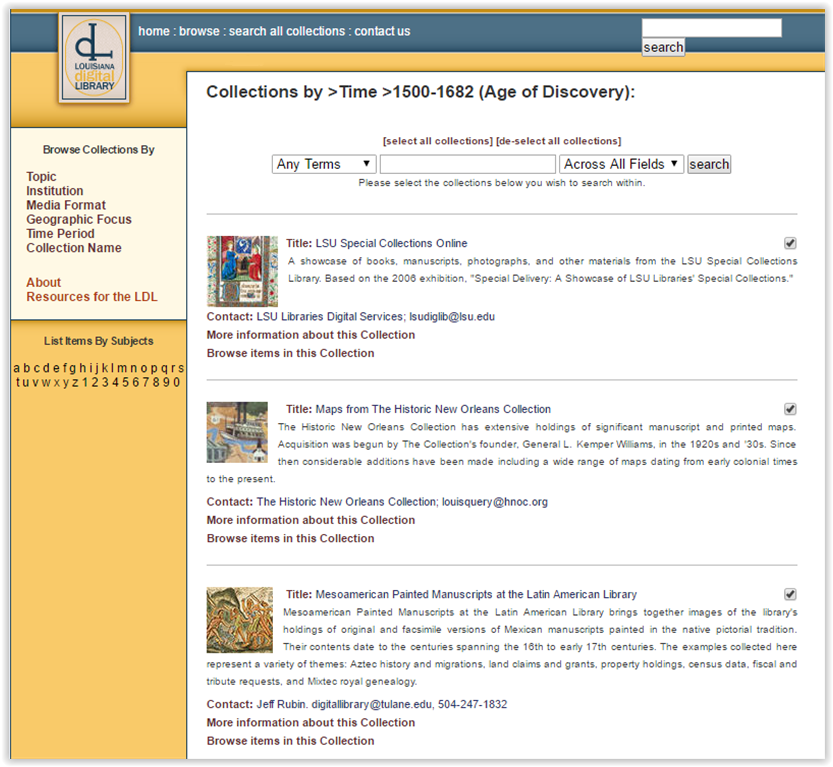
Task: Click Mesoamerican Painted Manuscripts title text
Action: 476,594
